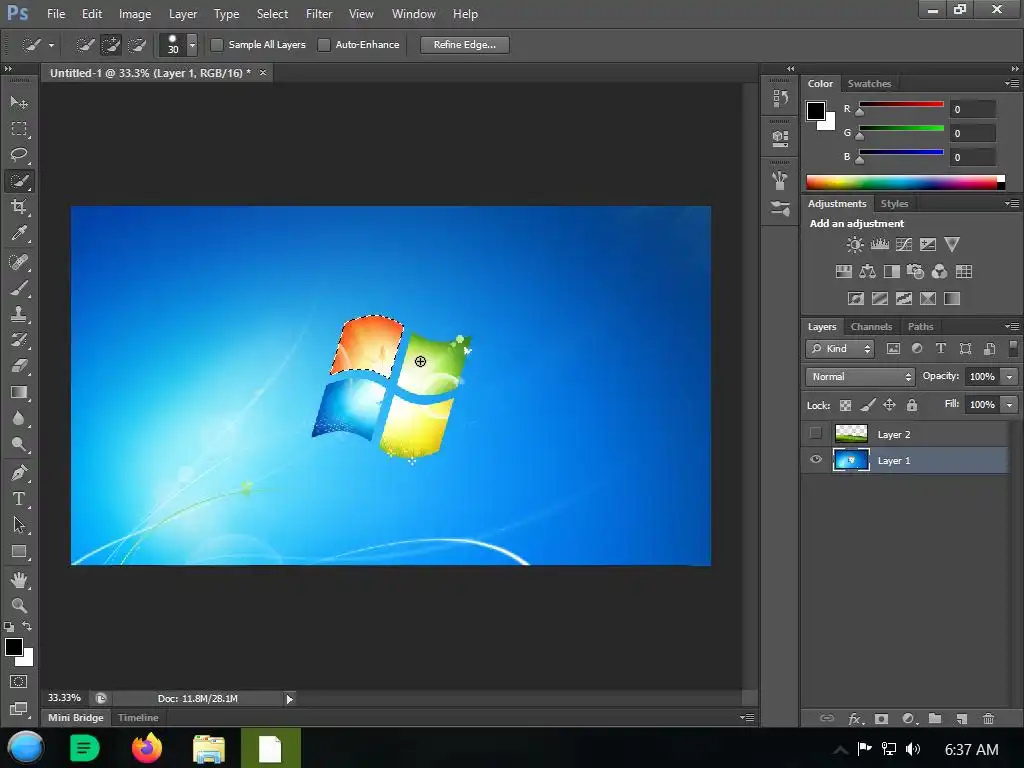Screen dimensions: 1024x768
Task: Open the Mini Bridge tab
Action: coord(76,718)
